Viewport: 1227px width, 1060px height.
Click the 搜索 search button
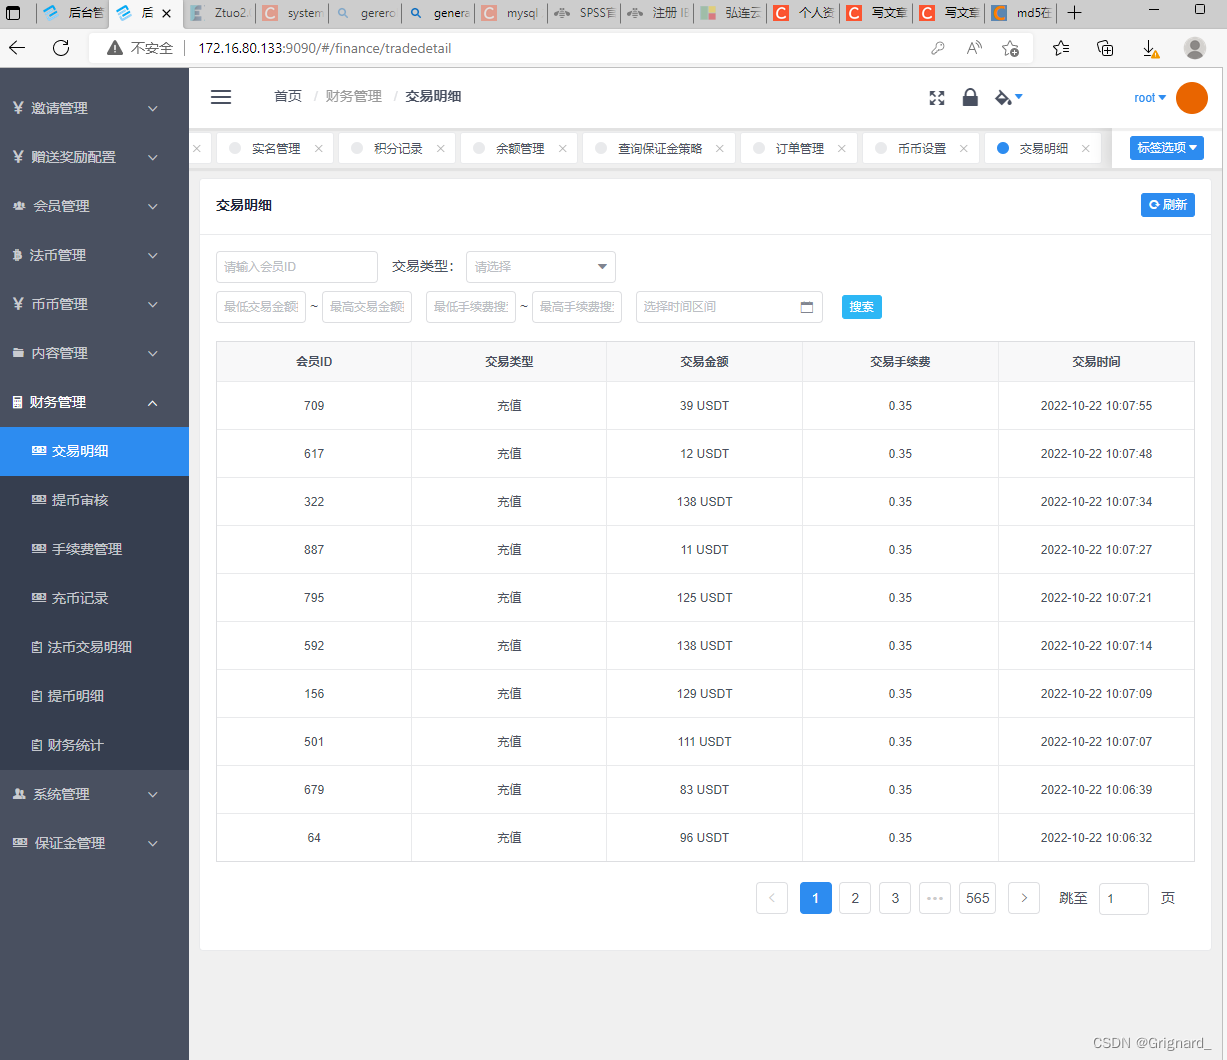point(861,307)
